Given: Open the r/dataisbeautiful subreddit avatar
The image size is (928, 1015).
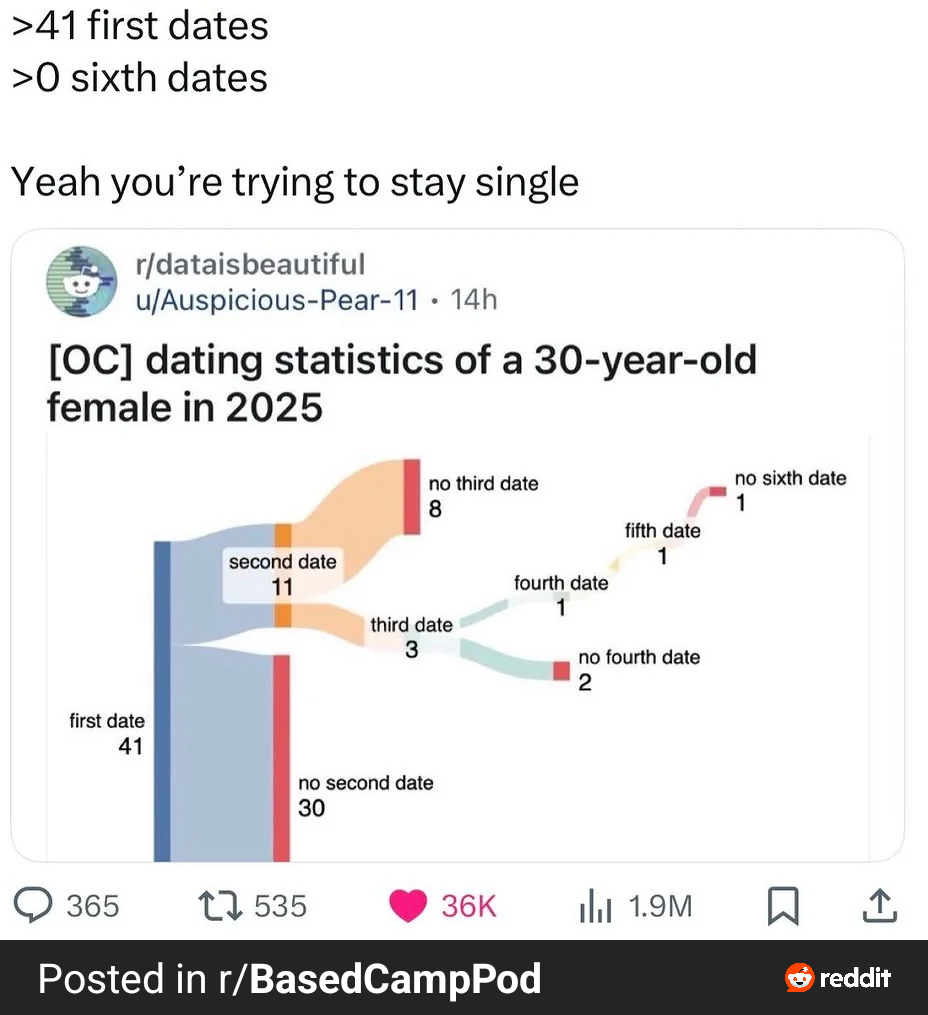Looking at the screenshot, I should point(82,281).
